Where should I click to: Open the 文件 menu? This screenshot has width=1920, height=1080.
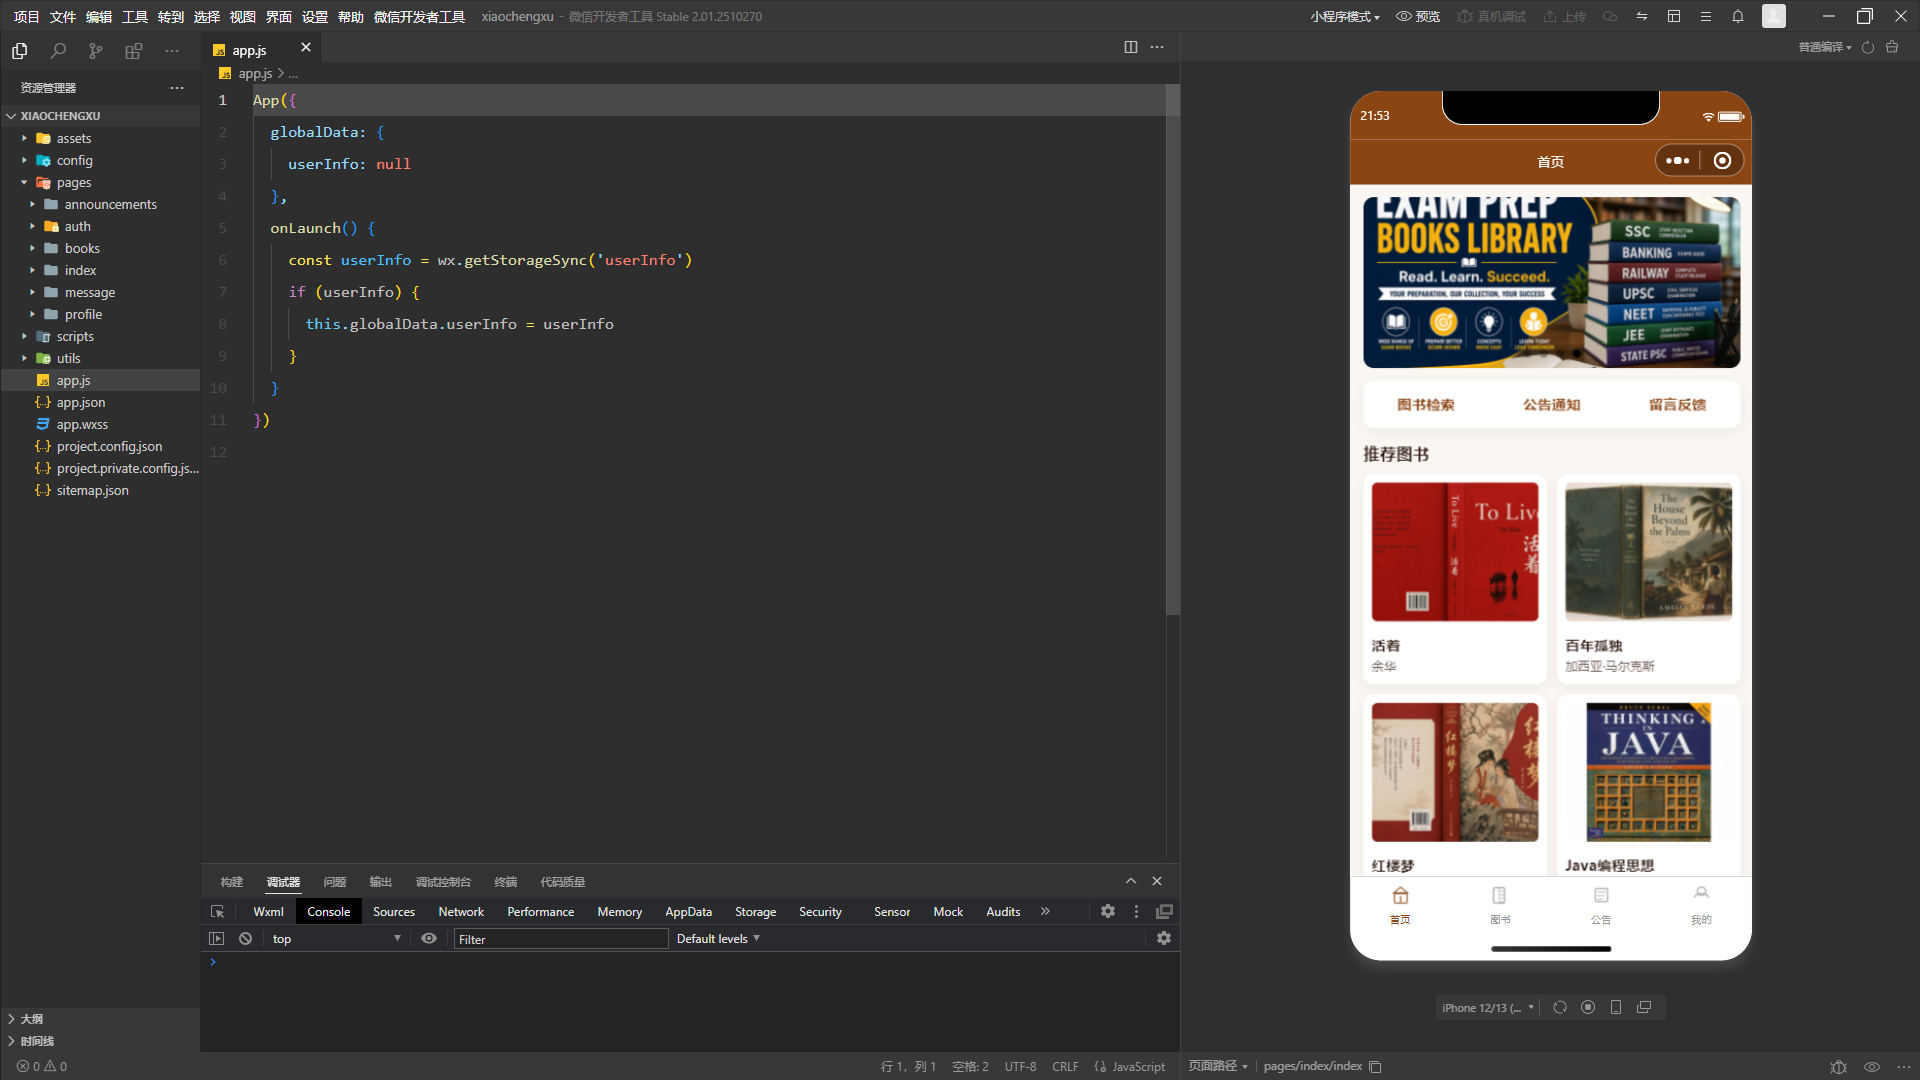tap(62, 17)
